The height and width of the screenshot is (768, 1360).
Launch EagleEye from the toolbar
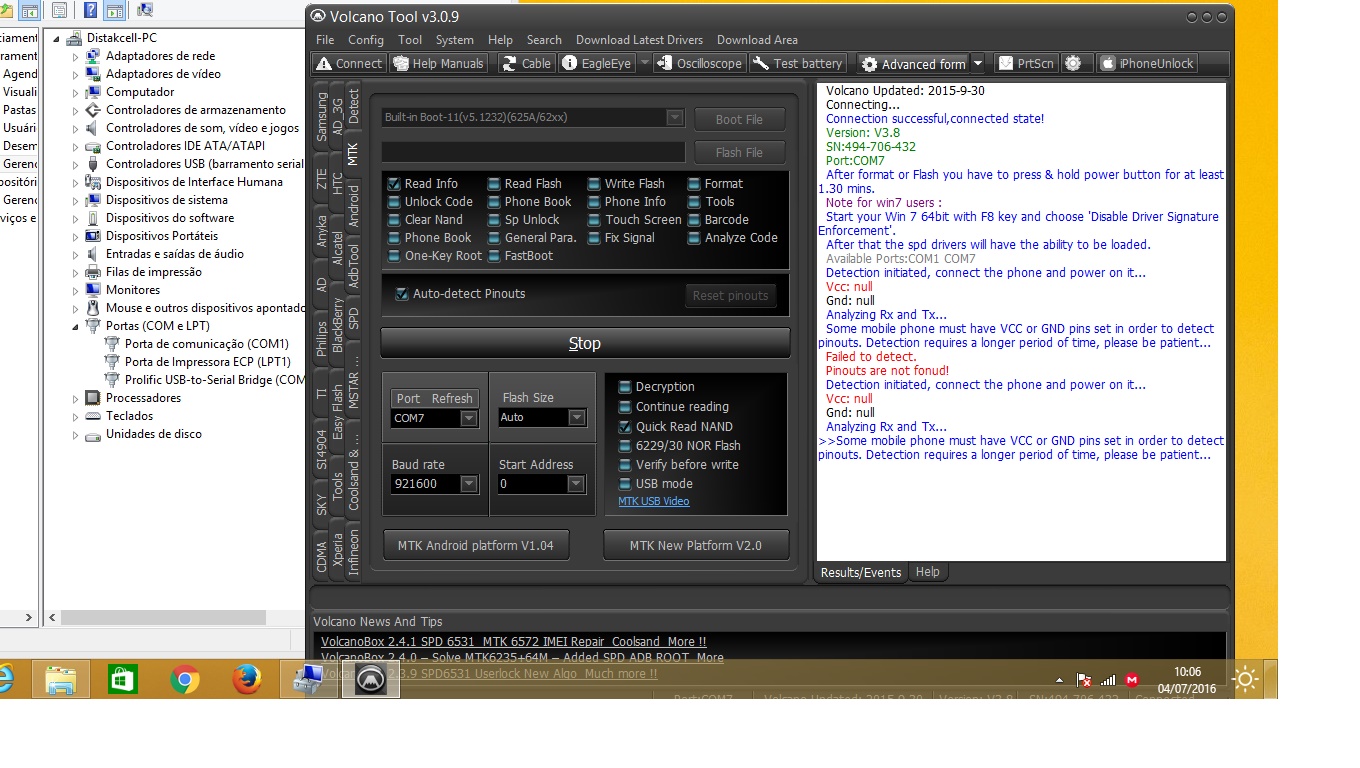coord(597,63)
